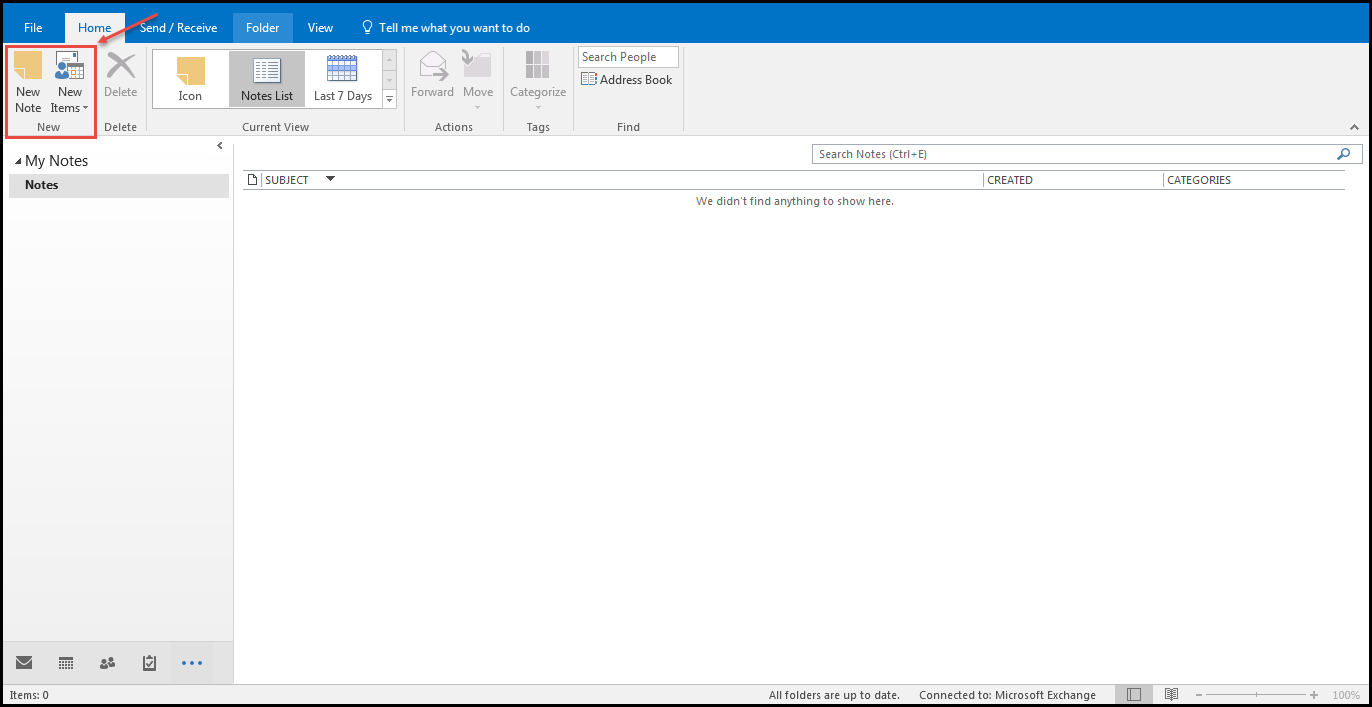Choose the Last 7 Days view
Image resolution: width=1372 pixels, height=707 pixels.
(x=342, y=79)
